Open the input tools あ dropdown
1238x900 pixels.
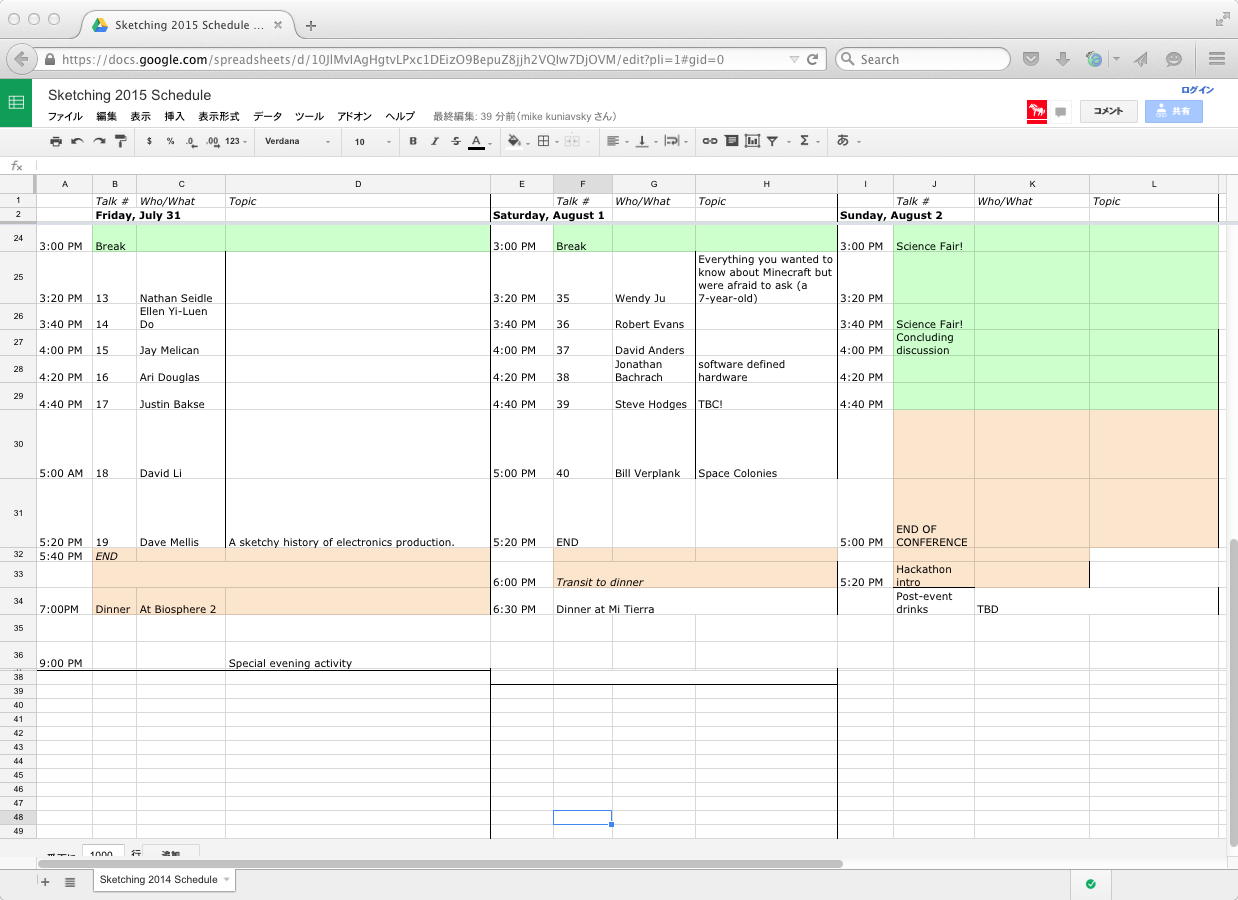point(848,142)
